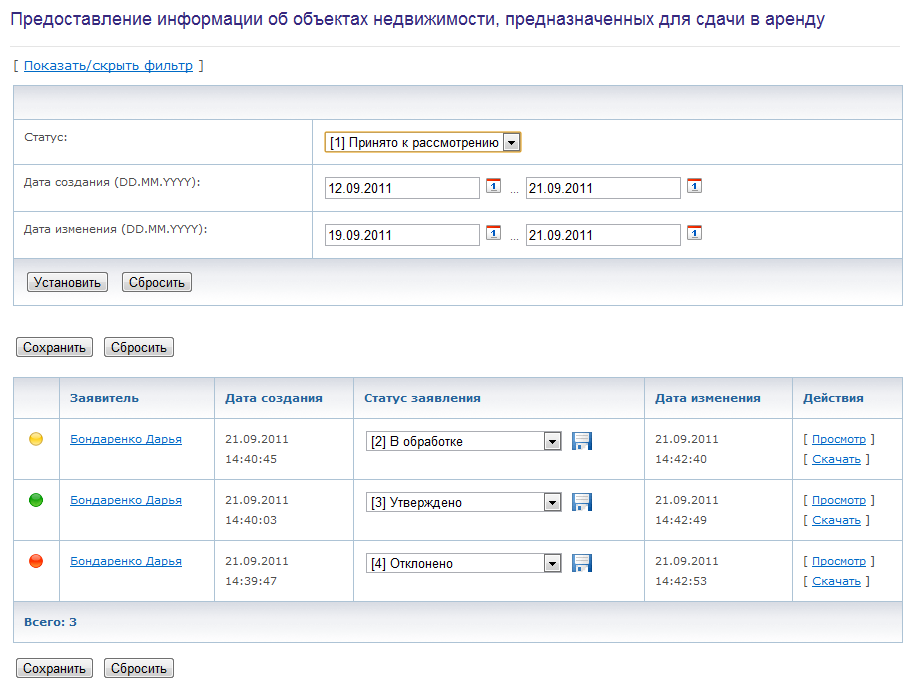Image resolution: width=914 pixels, height=690 pixels.
Task: Open calendar for modification date end field
Action: [694, 233]
